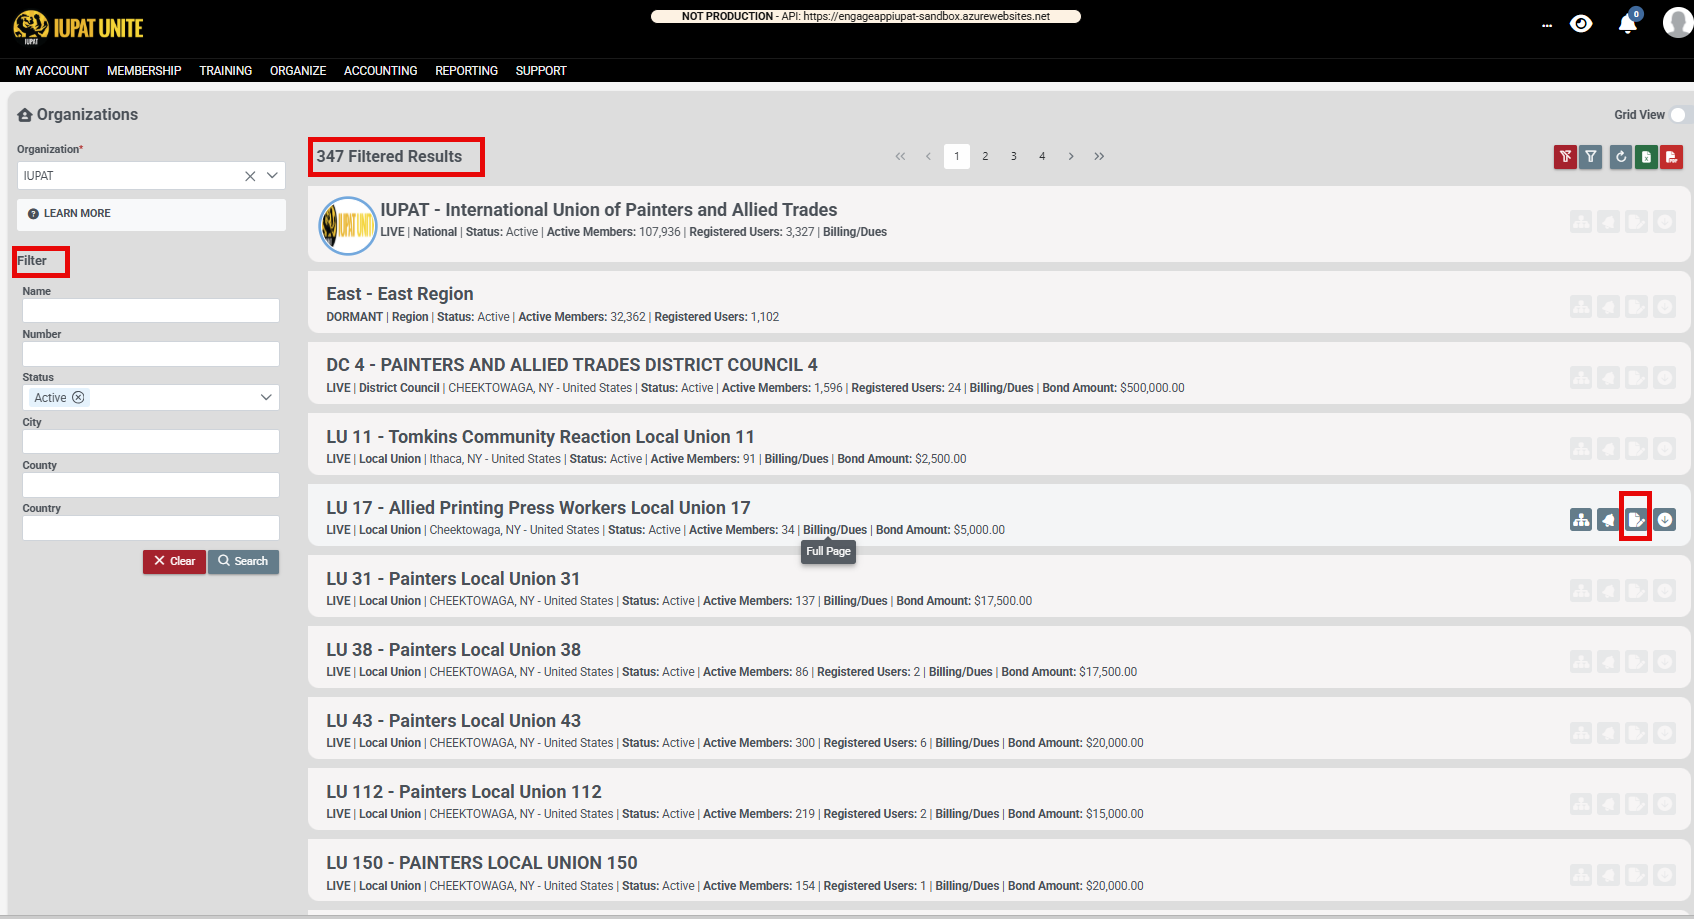Click edit page icon on DC 4 row
1694x919 pixels.
click(x=1636, y=378)
